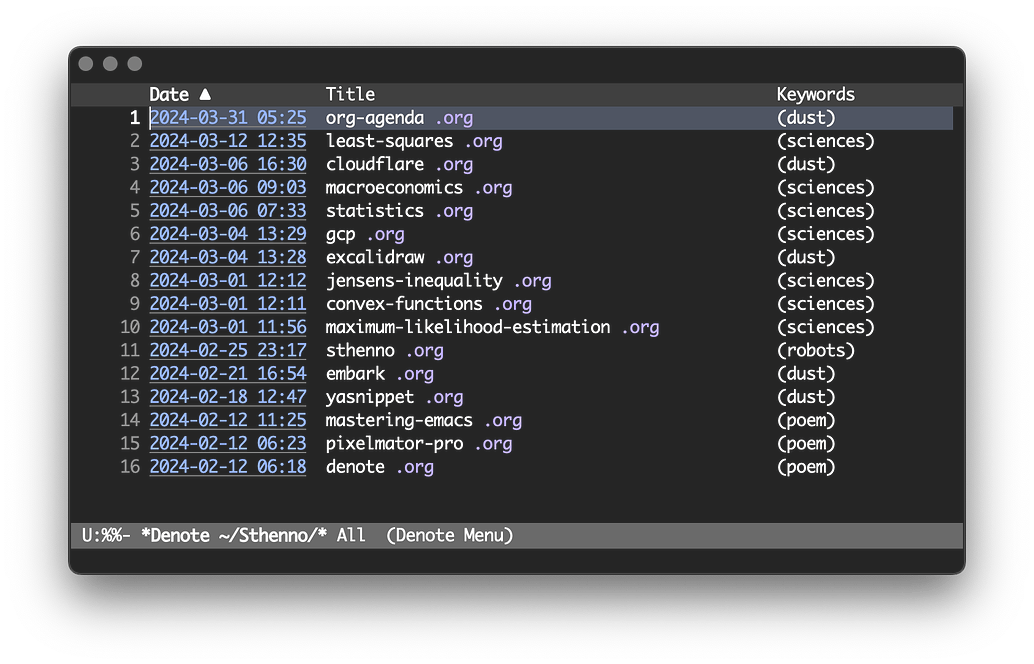Click the .org extension of yasnippet
Viewport: 1034px width, 664px height.
[x=444, y=397]
